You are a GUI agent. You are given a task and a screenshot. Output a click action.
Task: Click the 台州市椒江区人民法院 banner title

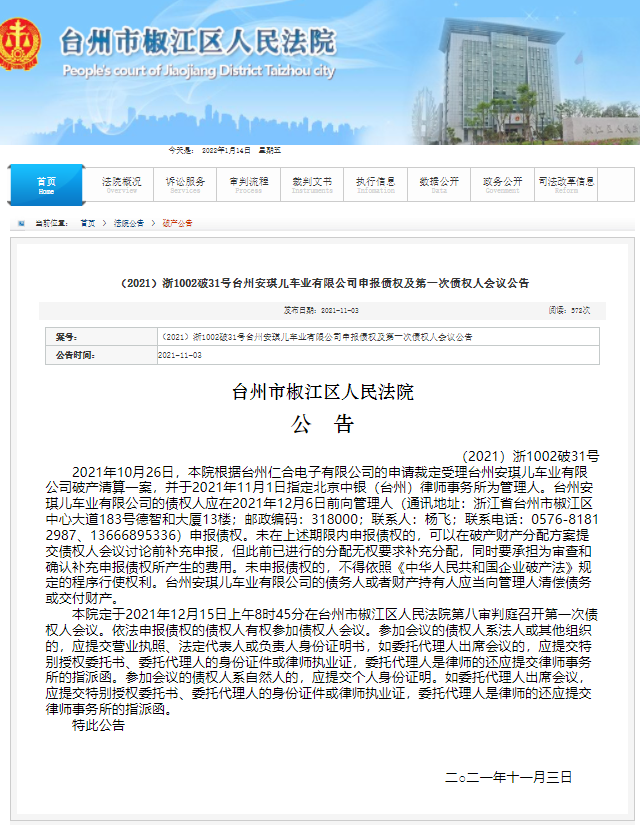pyautogui.click(x=198, y=42)
